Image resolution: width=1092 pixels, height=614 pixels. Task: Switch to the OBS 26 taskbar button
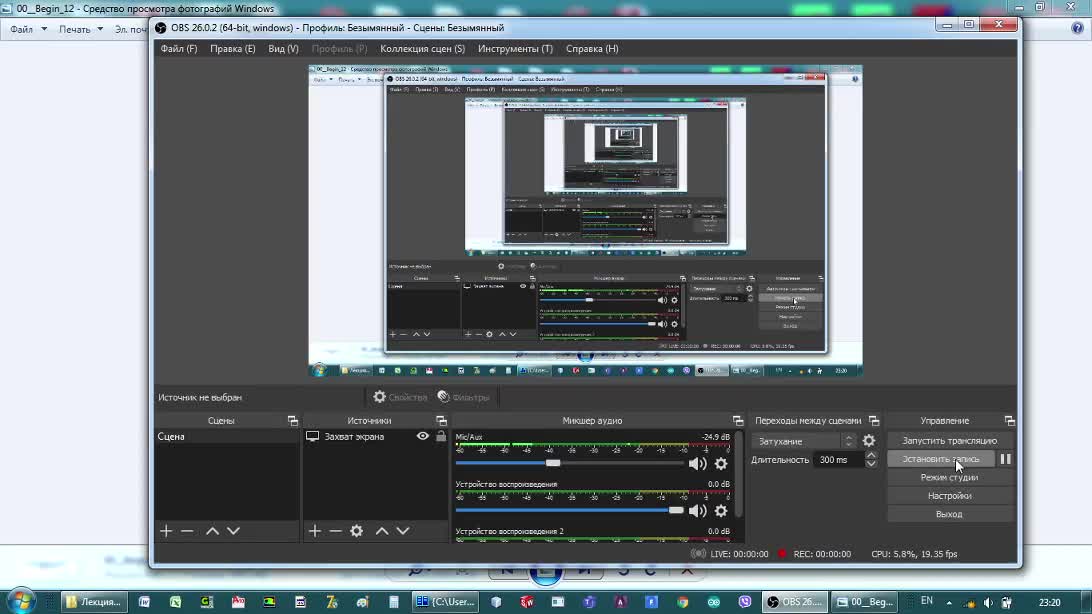pos(794,601)
